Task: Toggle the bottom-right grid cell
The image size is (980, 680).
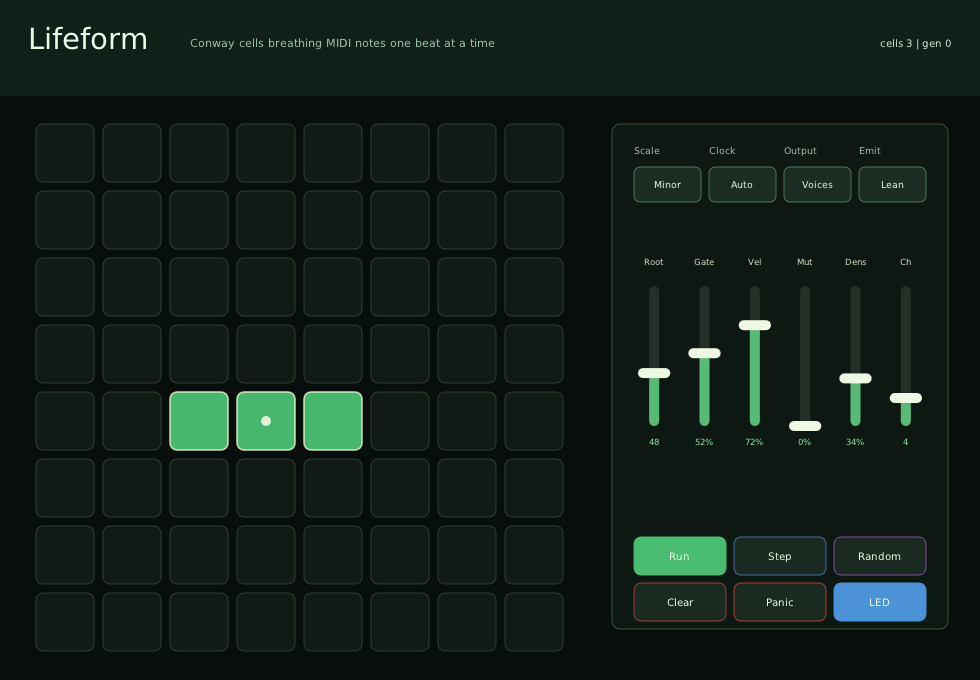Action: pyautogui.click(x=534, y=622)
